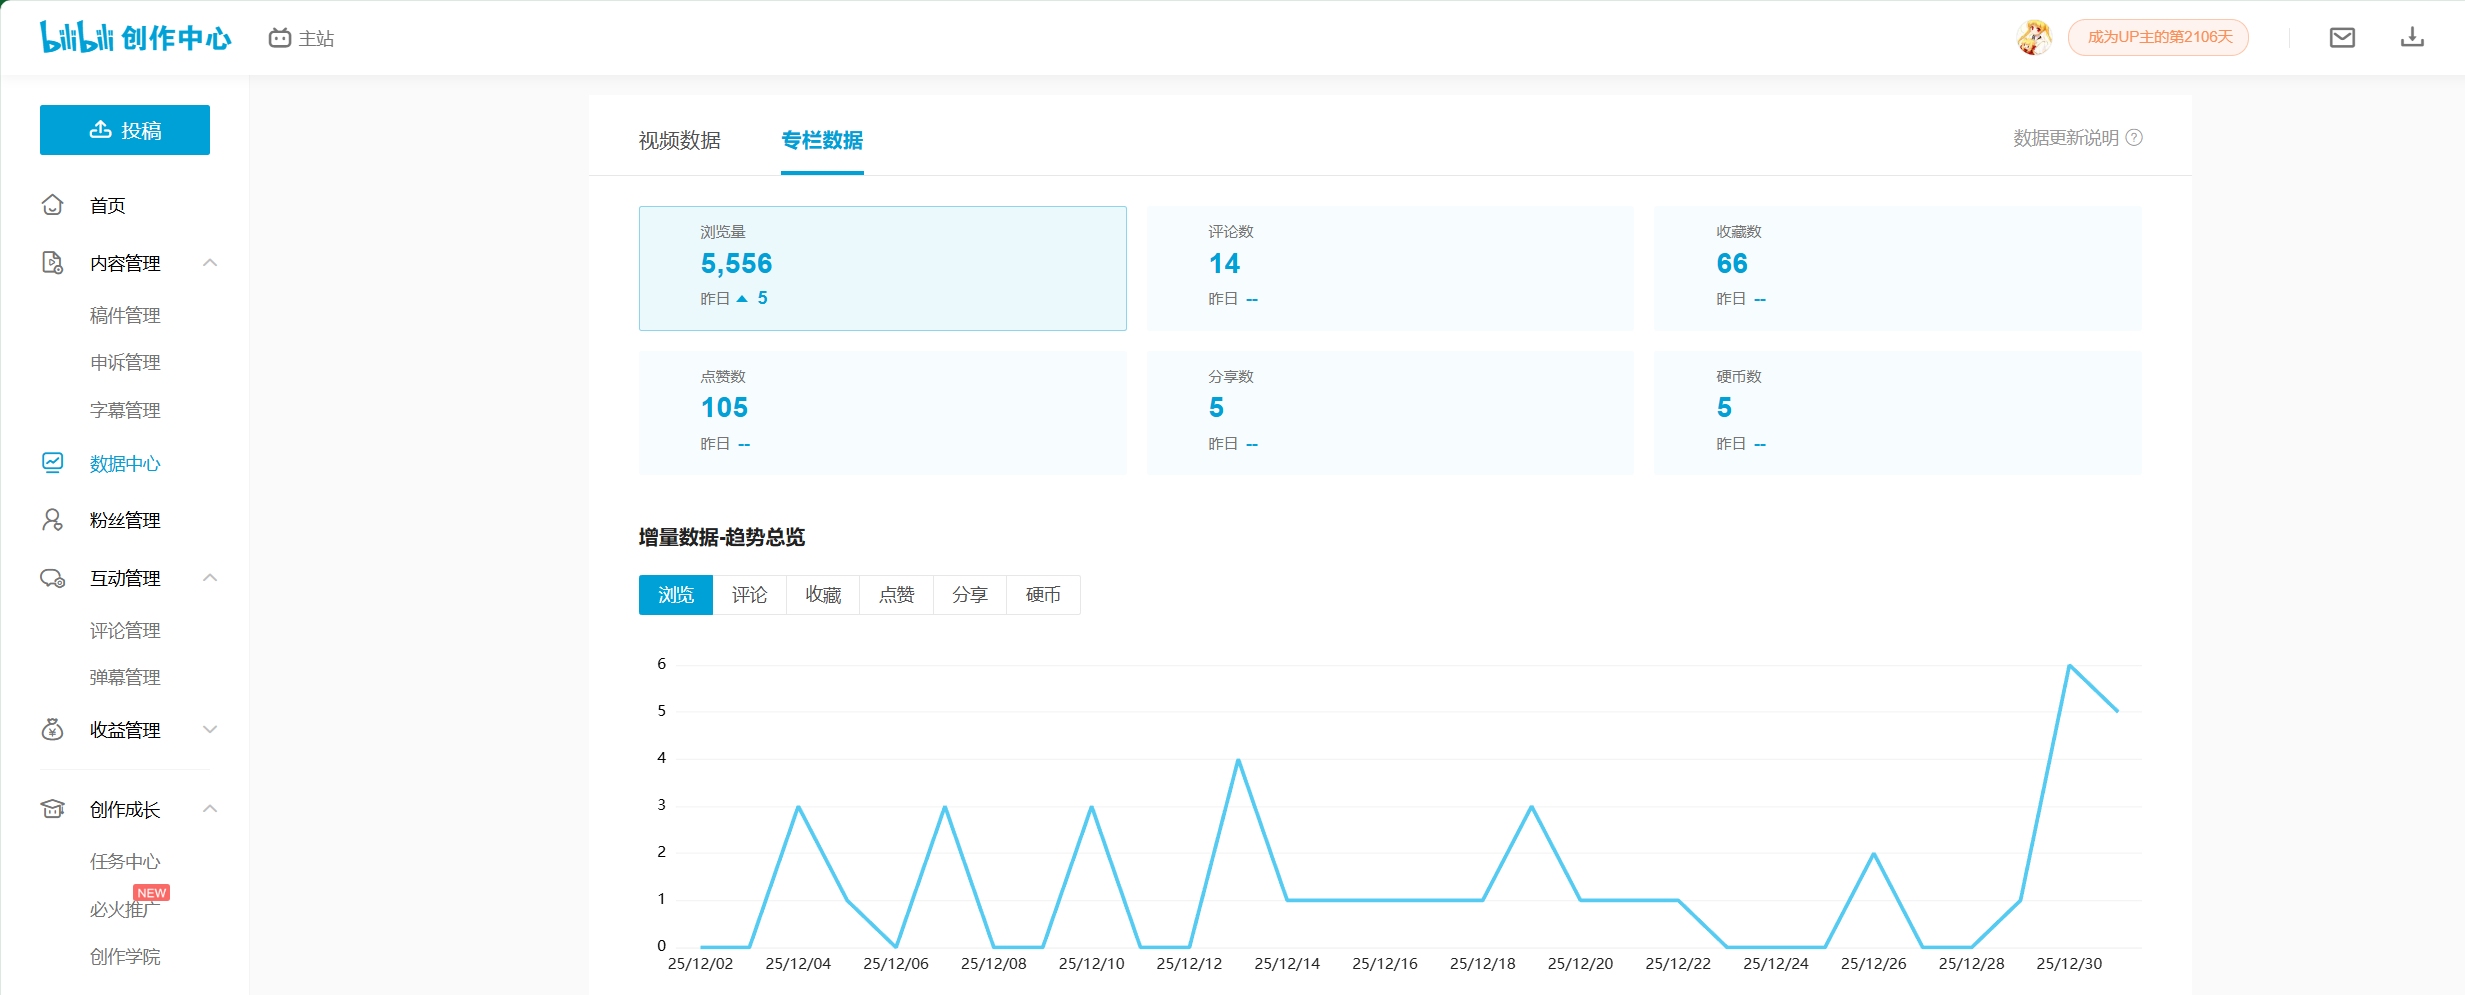Open the mail messages icon
The width and height of the screenshot is (2465, 995).
pos(2342,38)
